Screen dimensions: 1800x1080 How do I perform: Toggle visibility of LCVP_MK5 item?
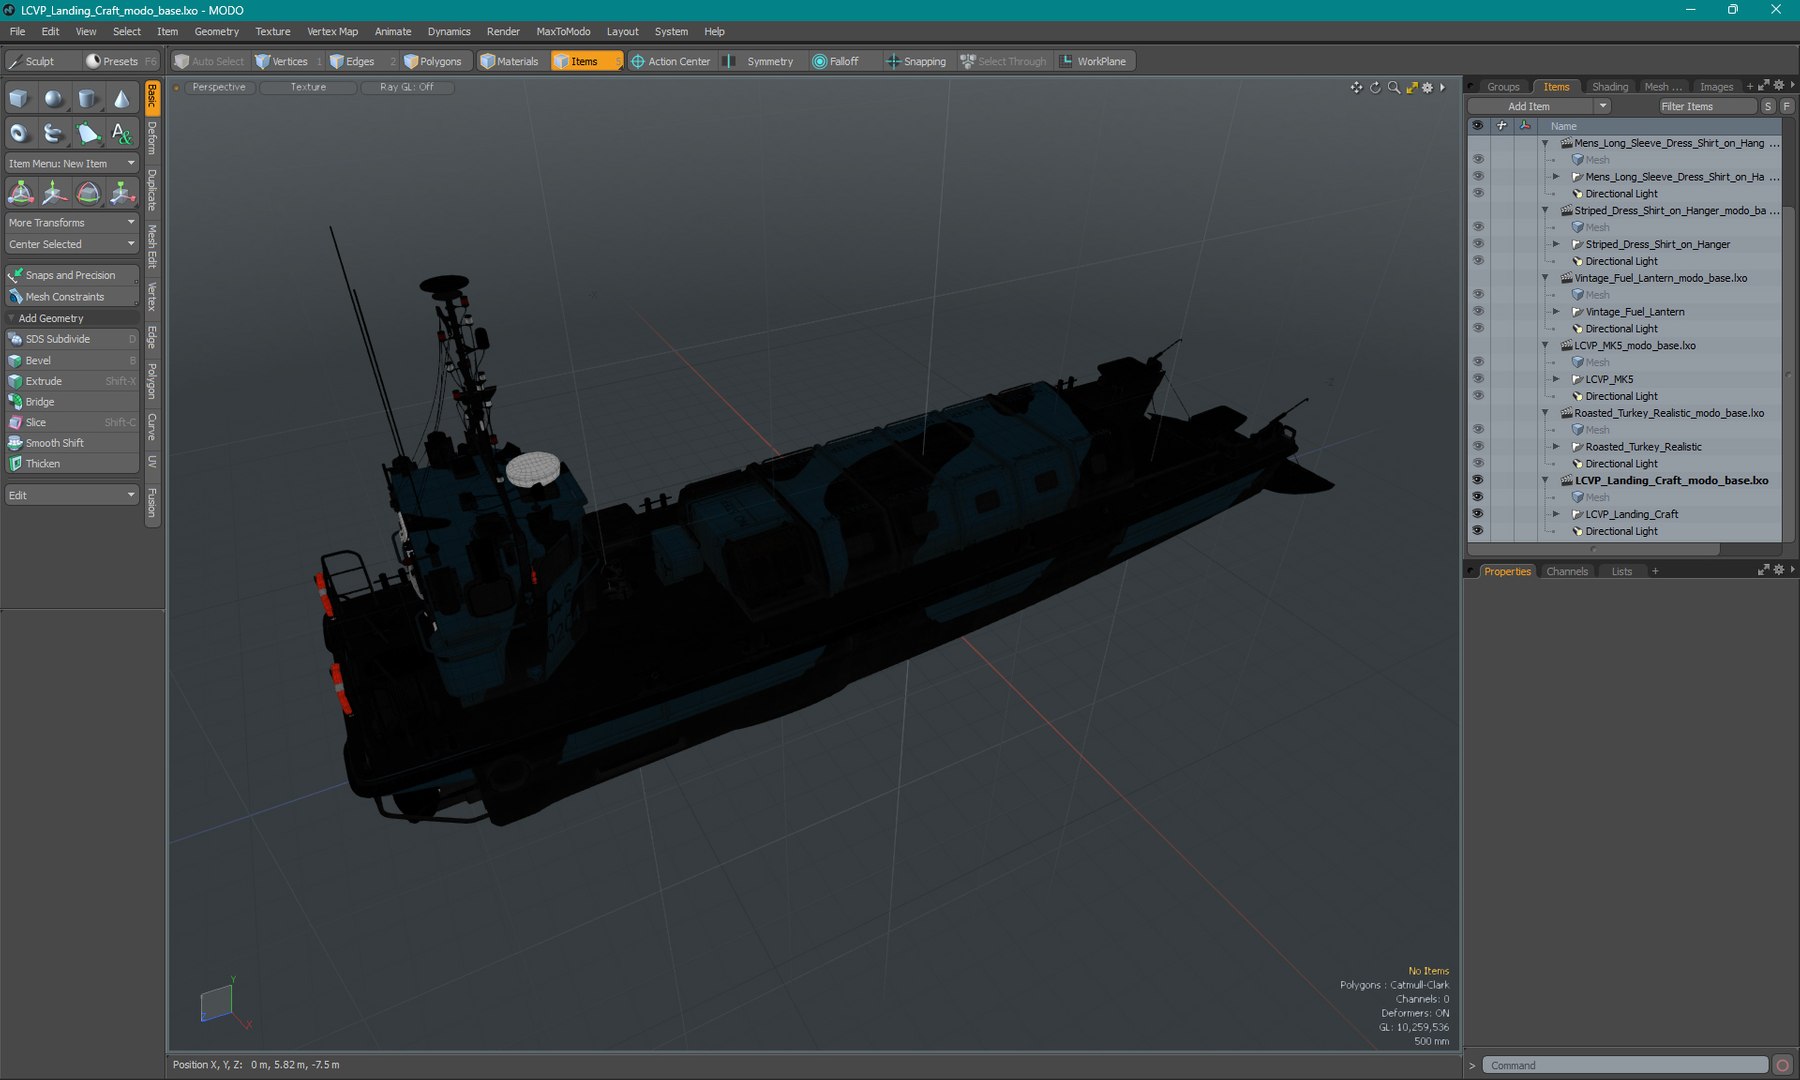pos(1477,379)
